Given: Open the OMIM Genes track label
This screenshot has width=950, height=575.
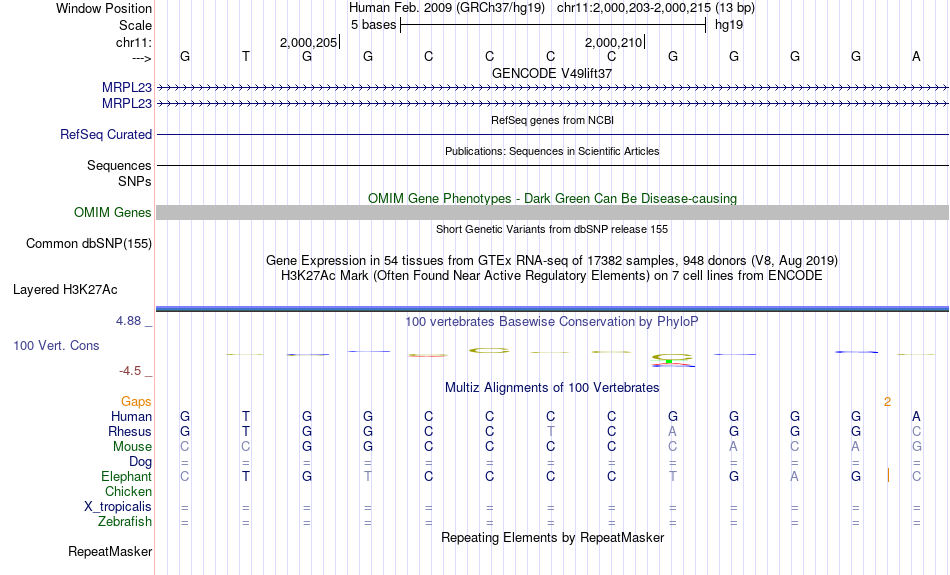Looking at the screenshot, I should coord(113,213).
